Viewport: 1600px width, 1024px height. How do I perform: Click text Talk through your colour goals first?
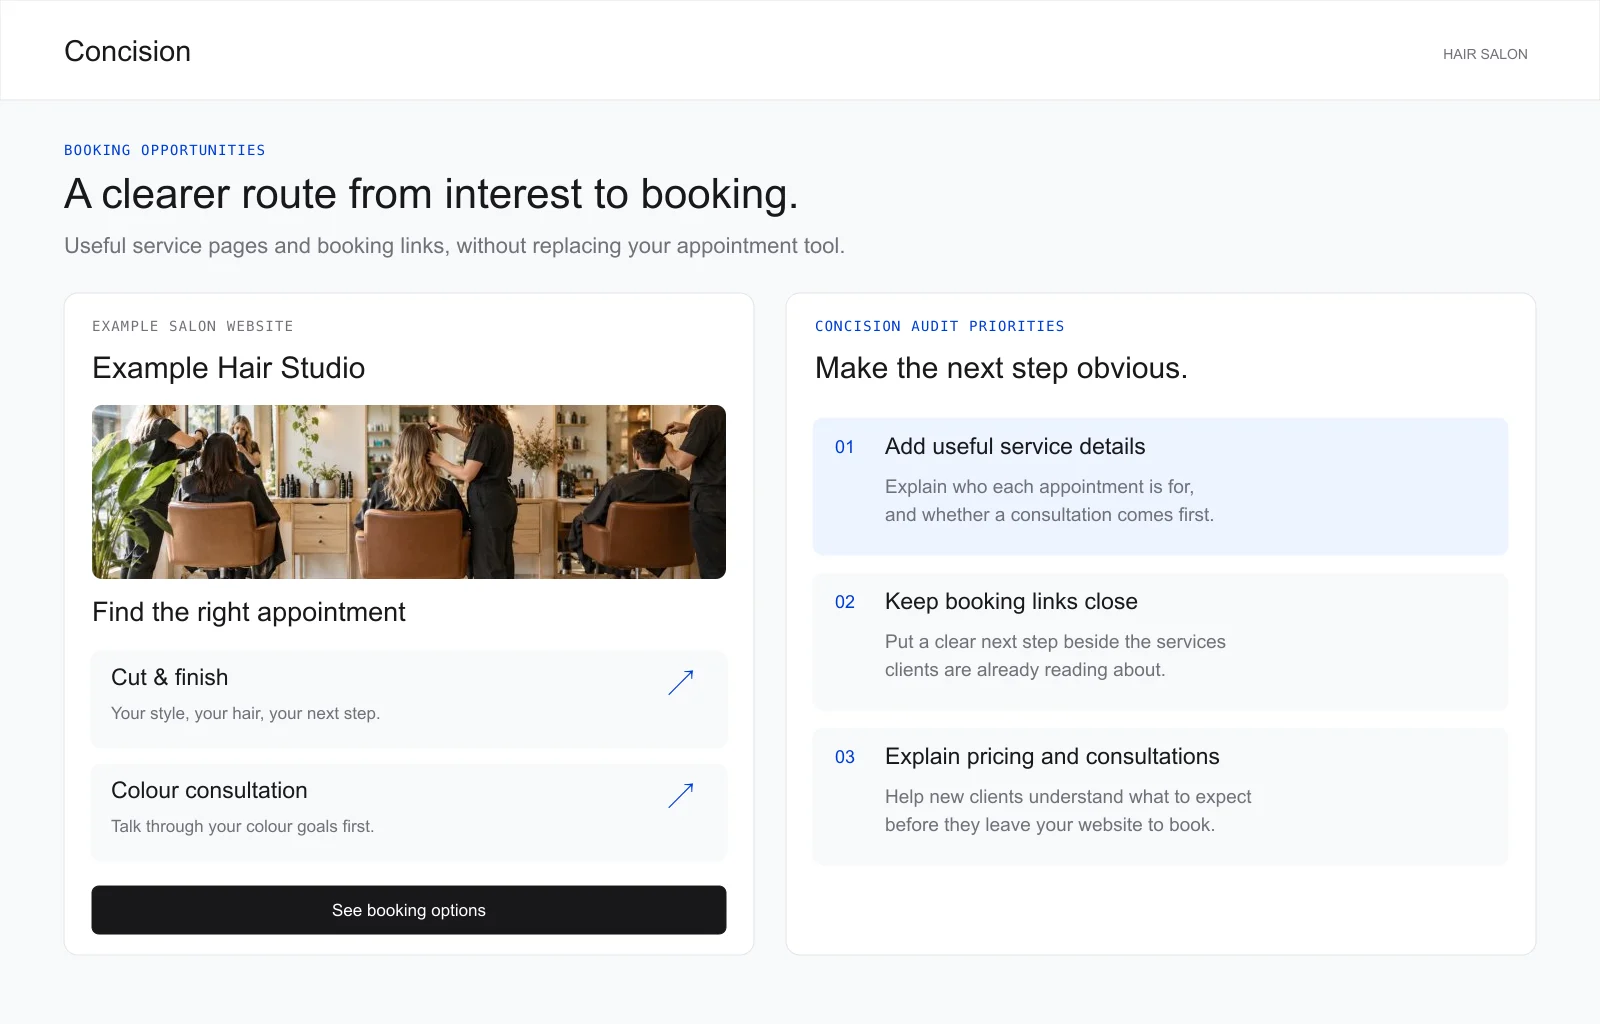point(242,826)
